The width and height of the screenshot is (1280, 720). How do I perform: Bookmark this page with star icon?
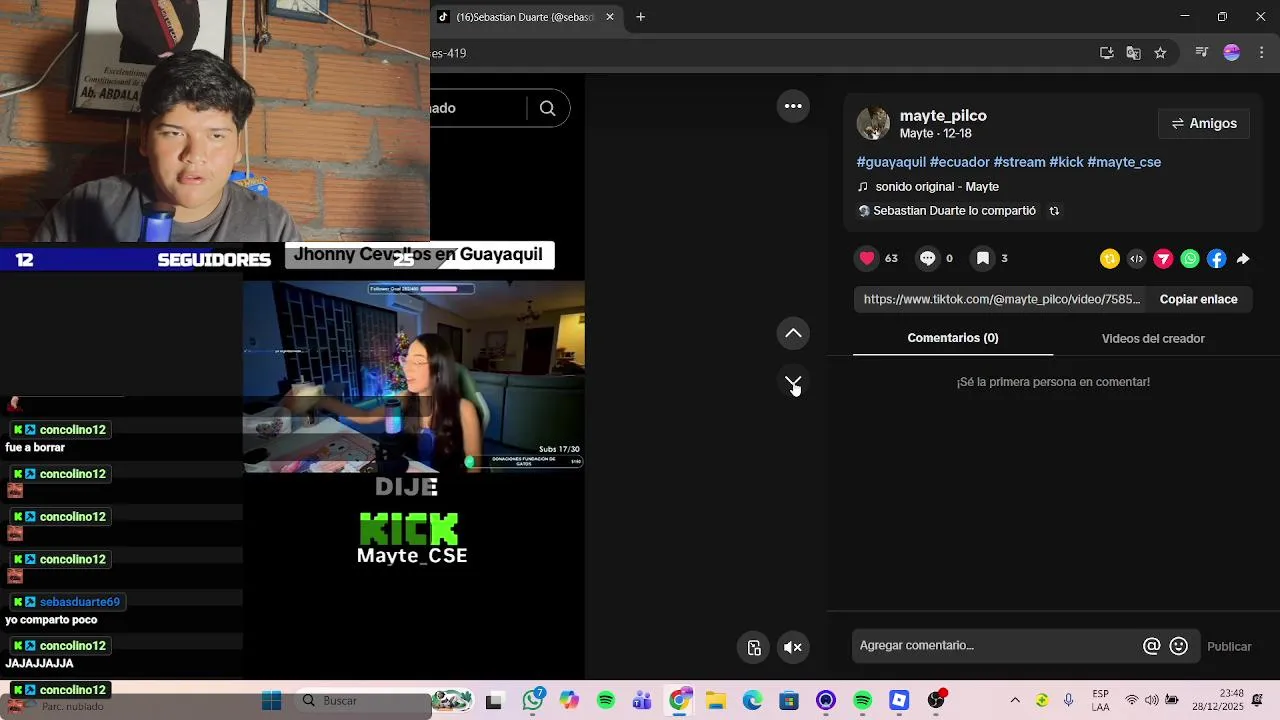pos(1160,53)
